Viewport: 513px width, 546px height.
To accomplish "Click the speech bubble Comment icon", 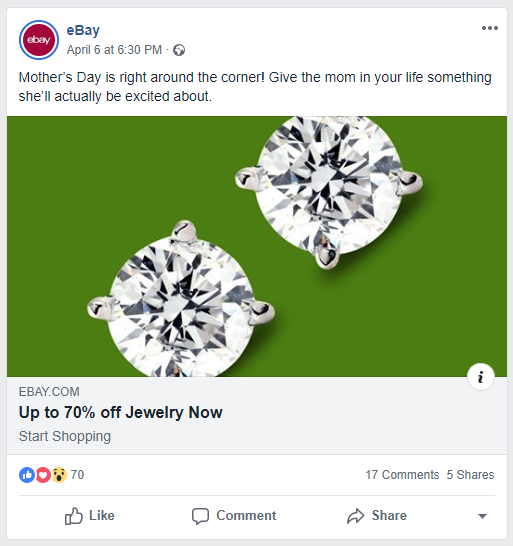I will pos(201,516).
